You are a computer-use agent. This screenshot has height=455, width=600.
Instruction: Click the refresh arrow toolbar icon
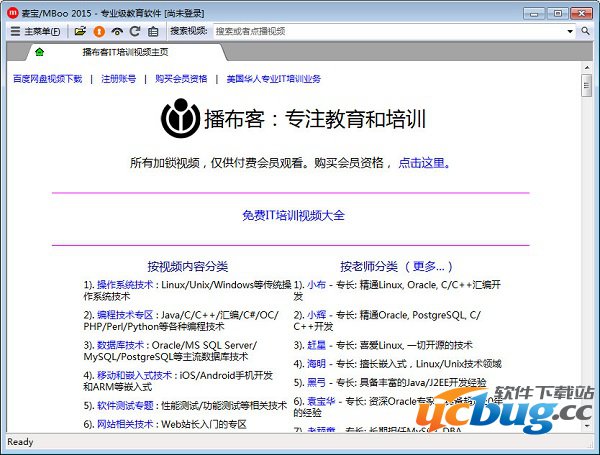pyautogui.click(x=135, y=31)
